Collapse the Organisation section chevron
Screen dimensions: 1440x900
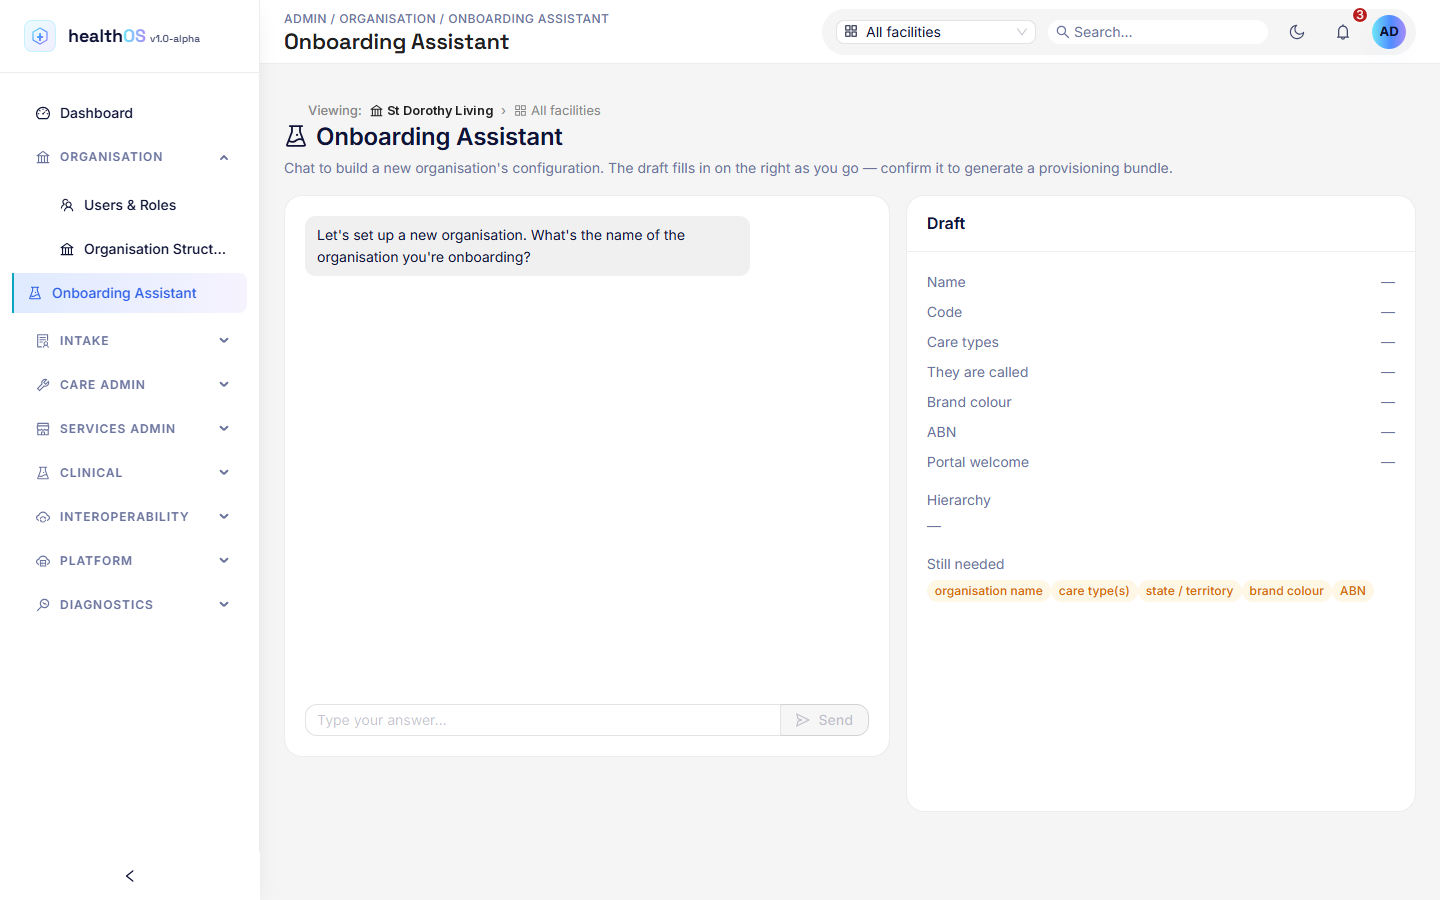[224, 157]
